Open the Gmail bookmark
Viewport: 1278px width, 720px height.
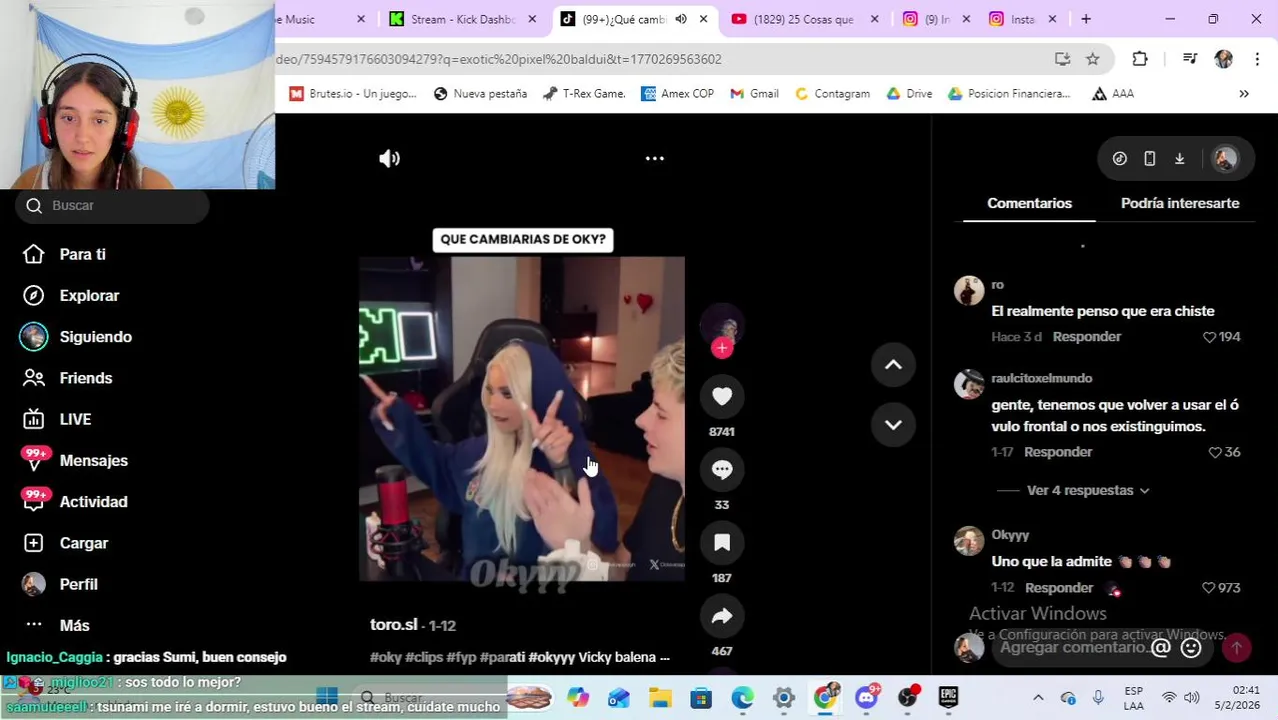coord(755,93)
